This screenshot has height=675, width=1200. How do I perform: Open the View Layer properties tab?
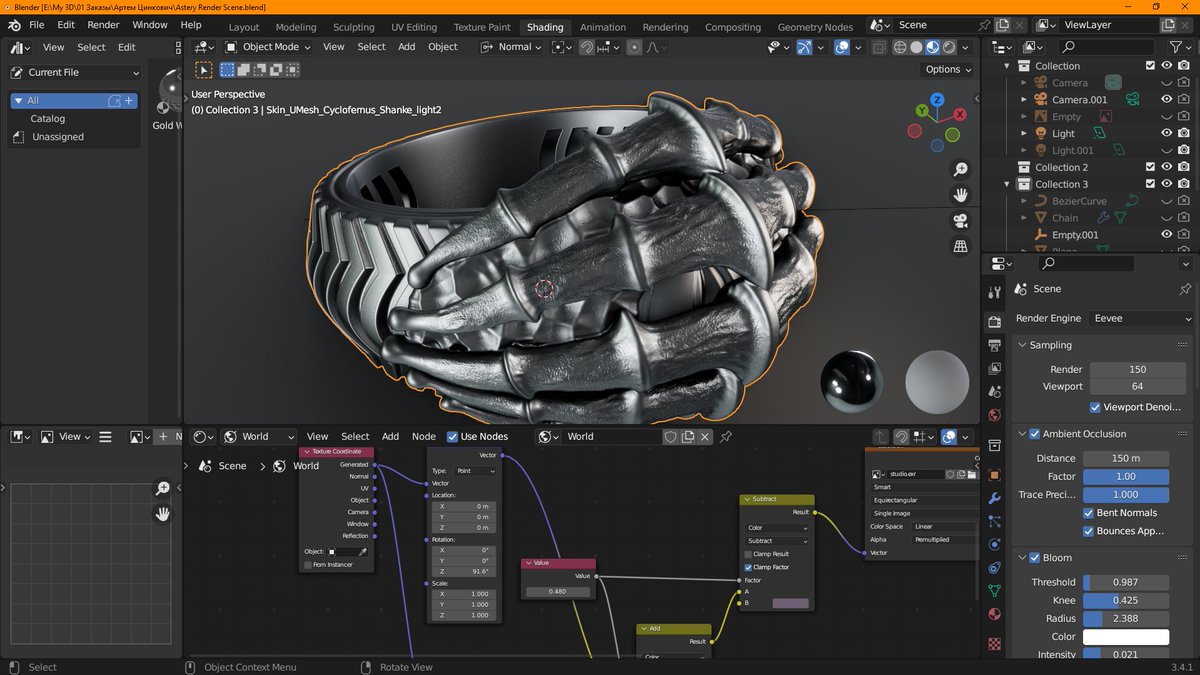pyautogui.click(x=994, y=368)
